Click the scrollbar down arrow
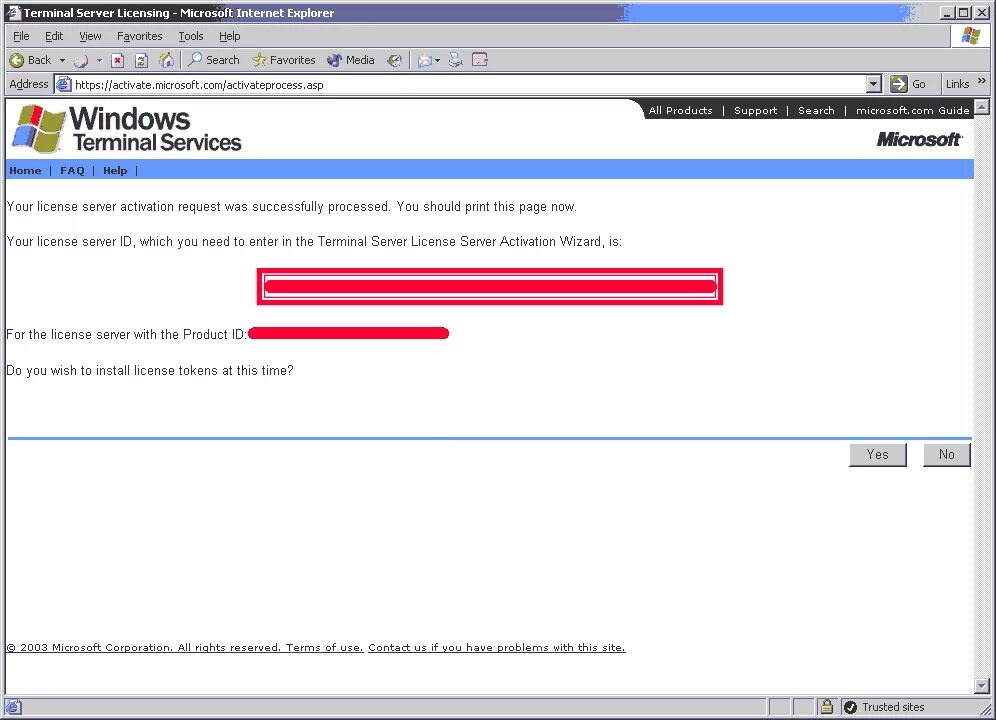Image resolution: width=996 pixels, height=720 pixels. [982, 686]
